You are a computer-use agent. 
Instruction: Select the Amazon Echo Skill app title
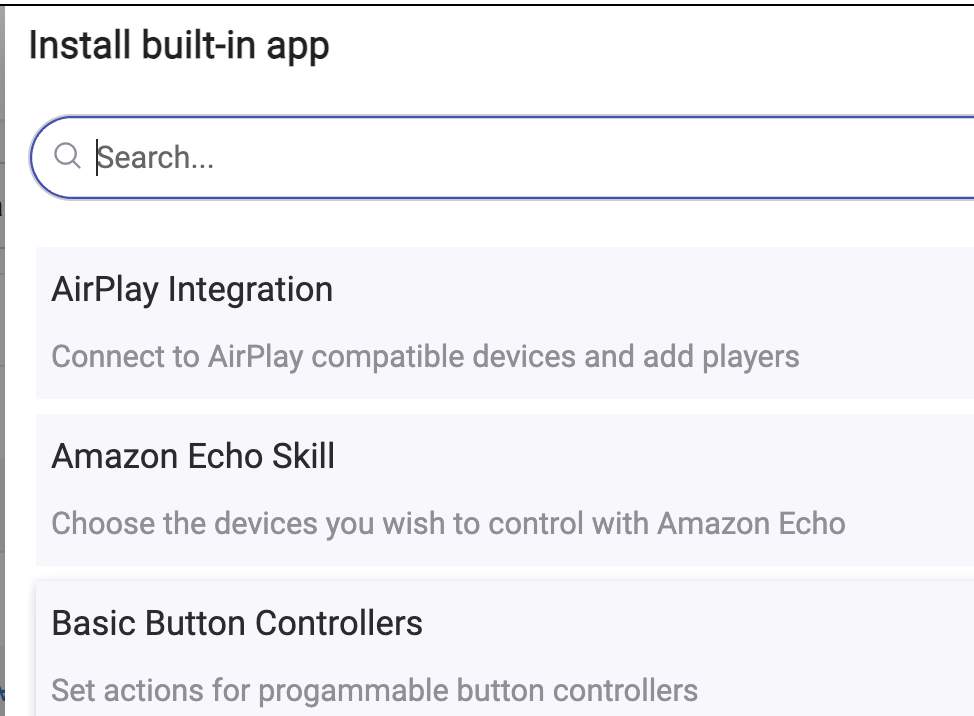click(x=193, y=456)
